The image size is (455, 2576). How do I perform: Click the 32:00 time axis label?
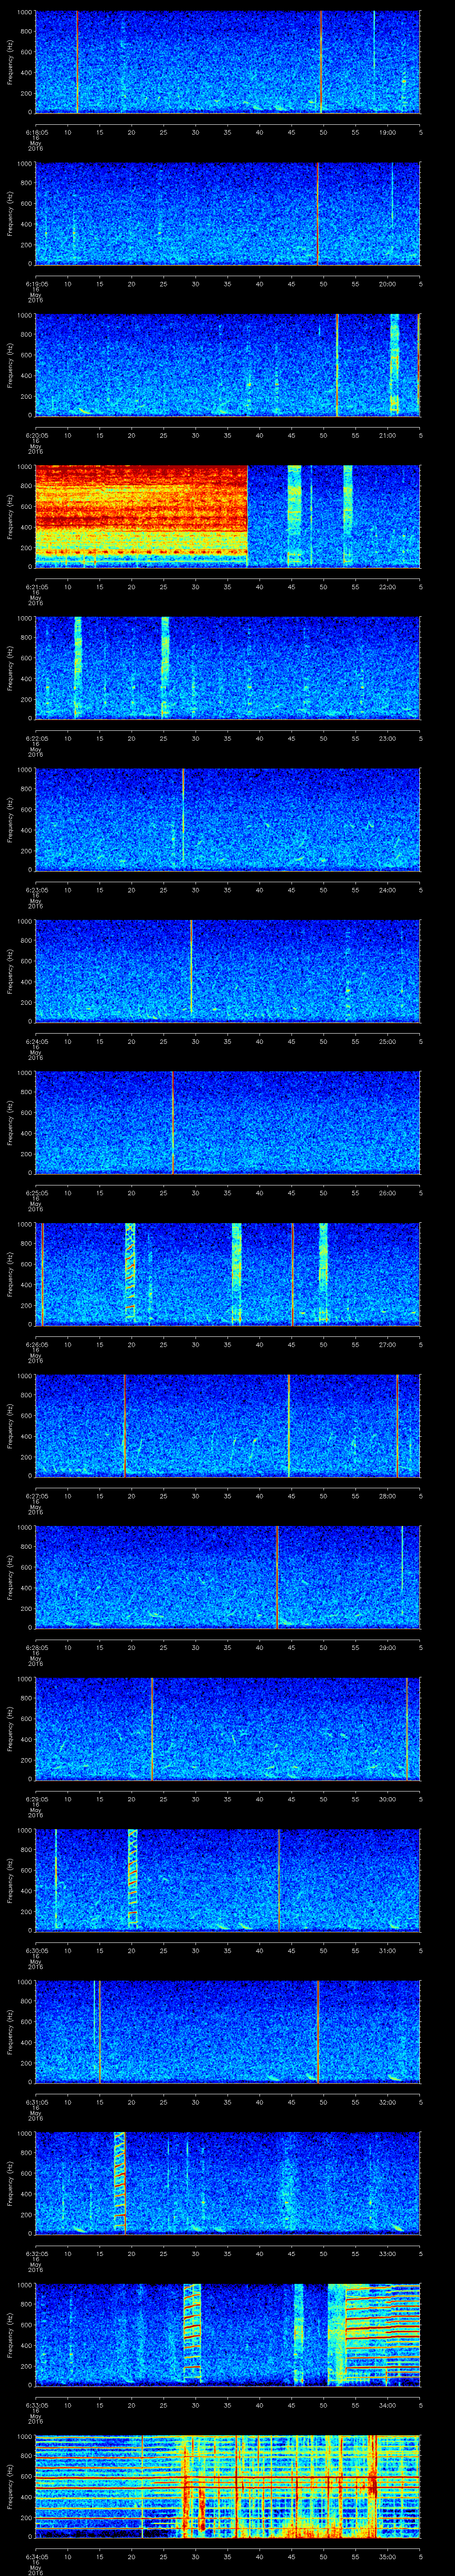click(387, 2101)
